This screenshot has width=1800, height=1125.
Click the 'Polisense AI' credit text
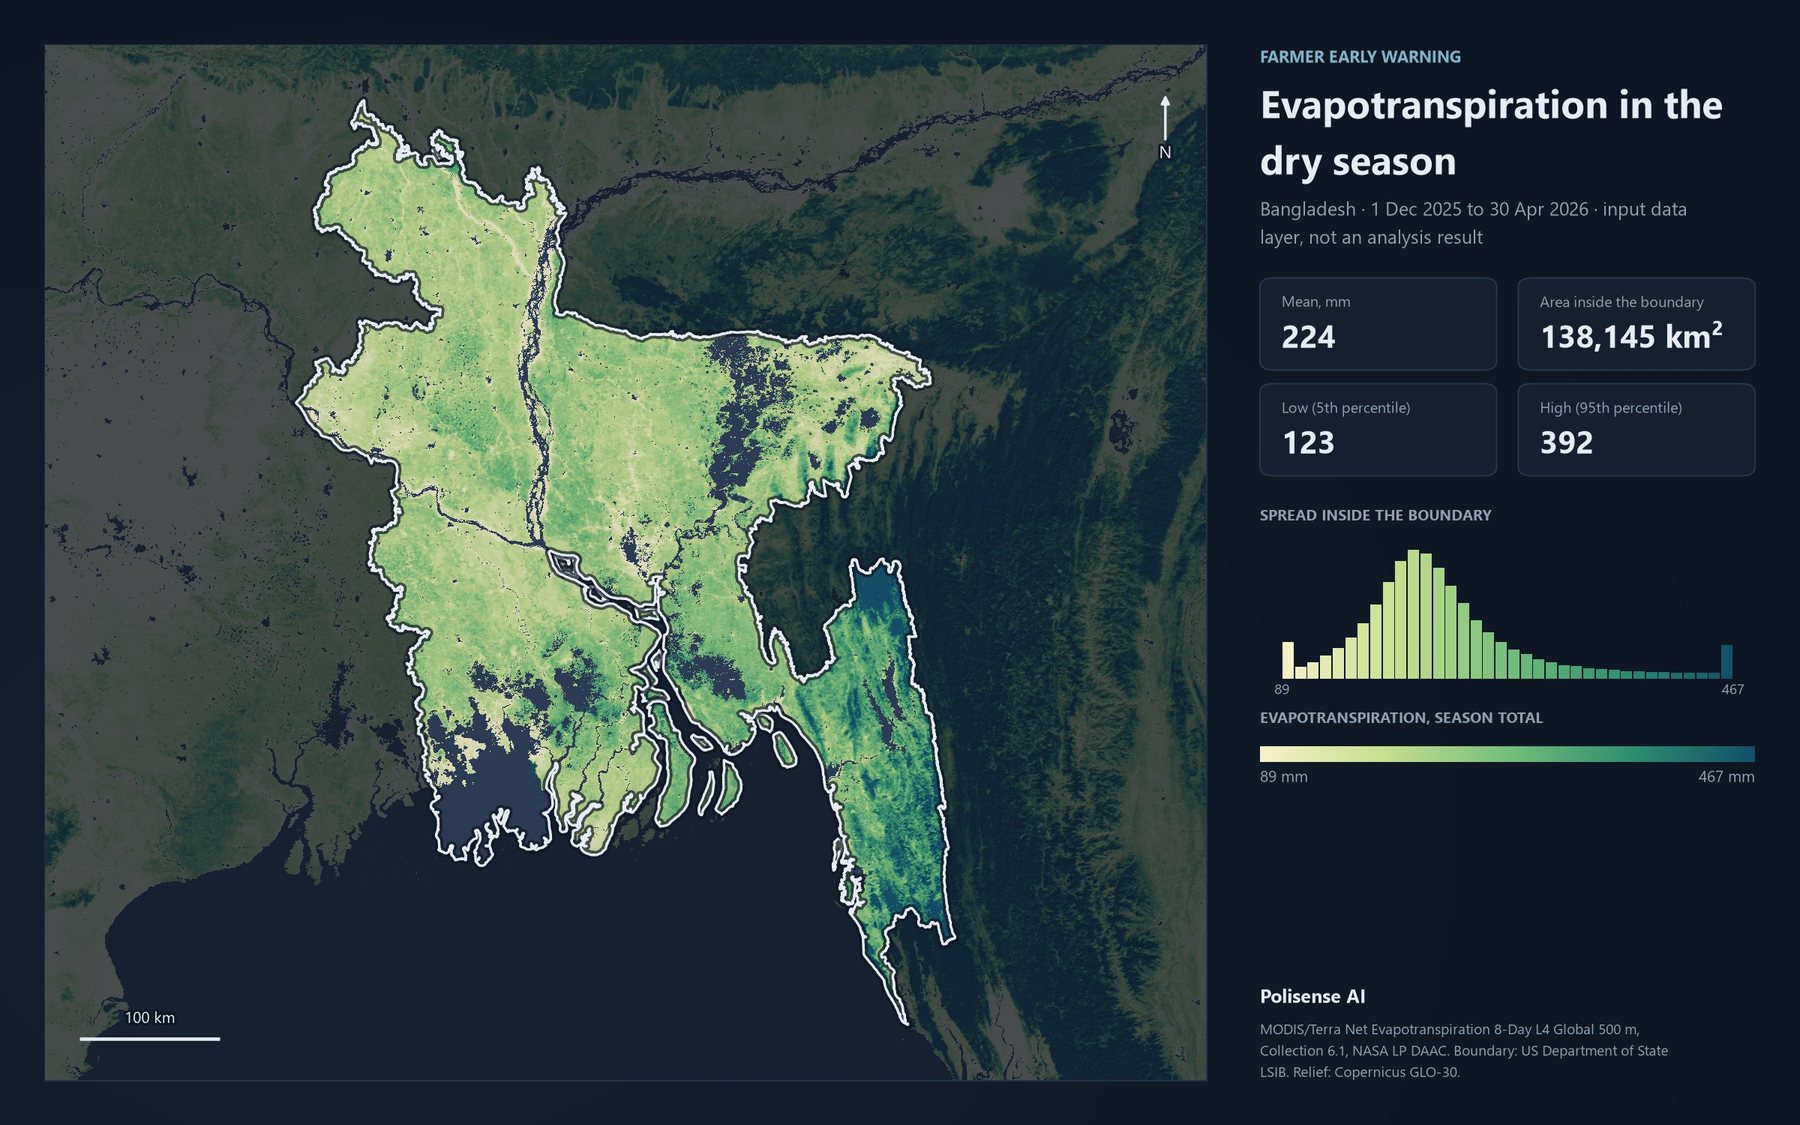point(1312,996)
